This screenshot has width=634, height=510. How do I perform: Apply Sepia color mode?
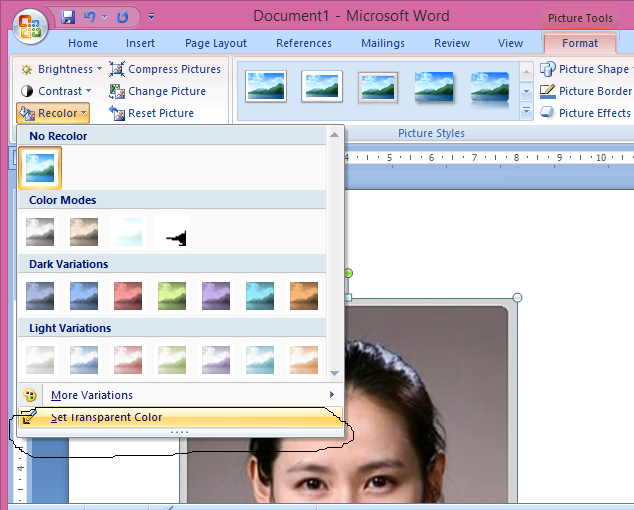click(84, 232)
